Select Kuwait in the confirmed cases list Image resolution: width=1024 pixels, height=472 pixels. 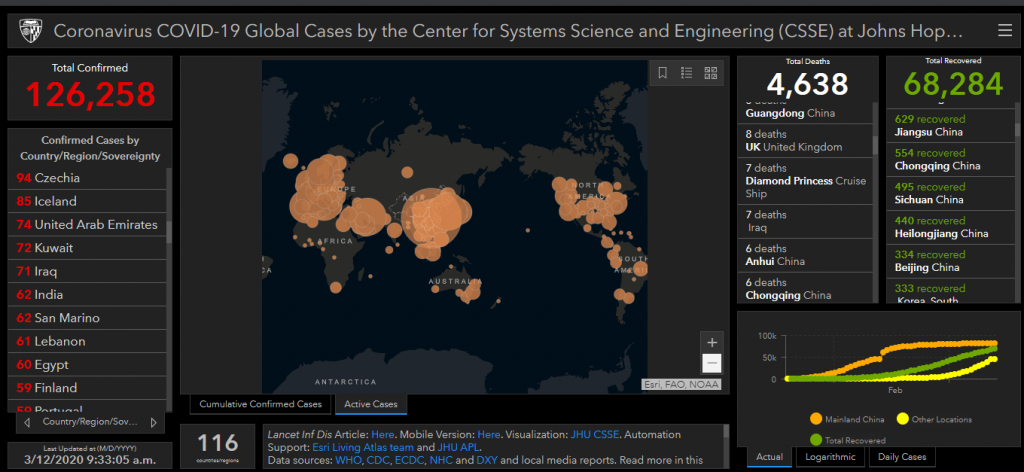tap(88, 248)
